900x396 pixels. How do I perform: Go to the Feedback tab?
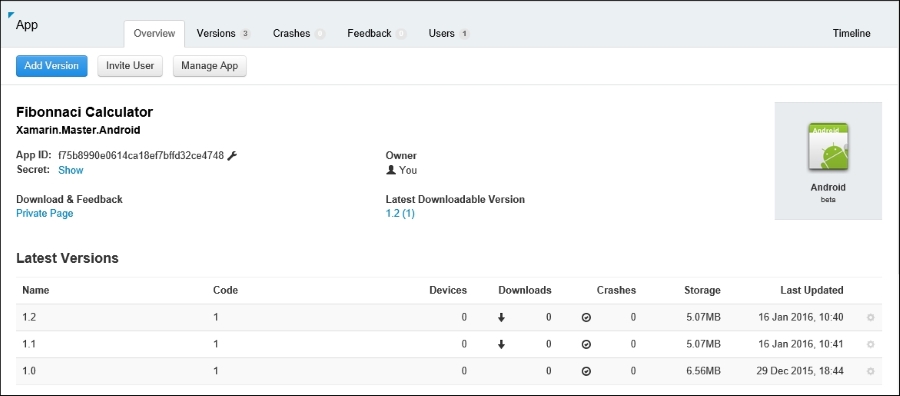click(x=377, y=33)
